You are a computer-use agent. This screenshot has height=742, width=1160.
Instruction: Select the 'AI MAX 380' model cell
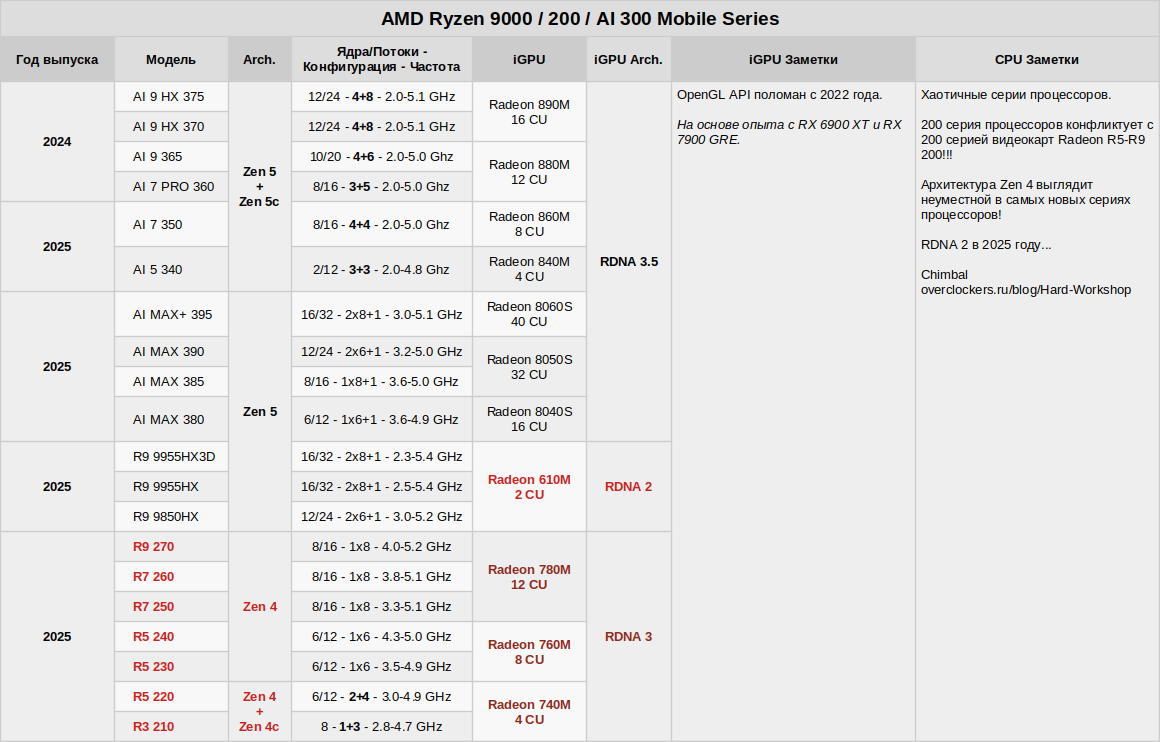tap(171, 419)
